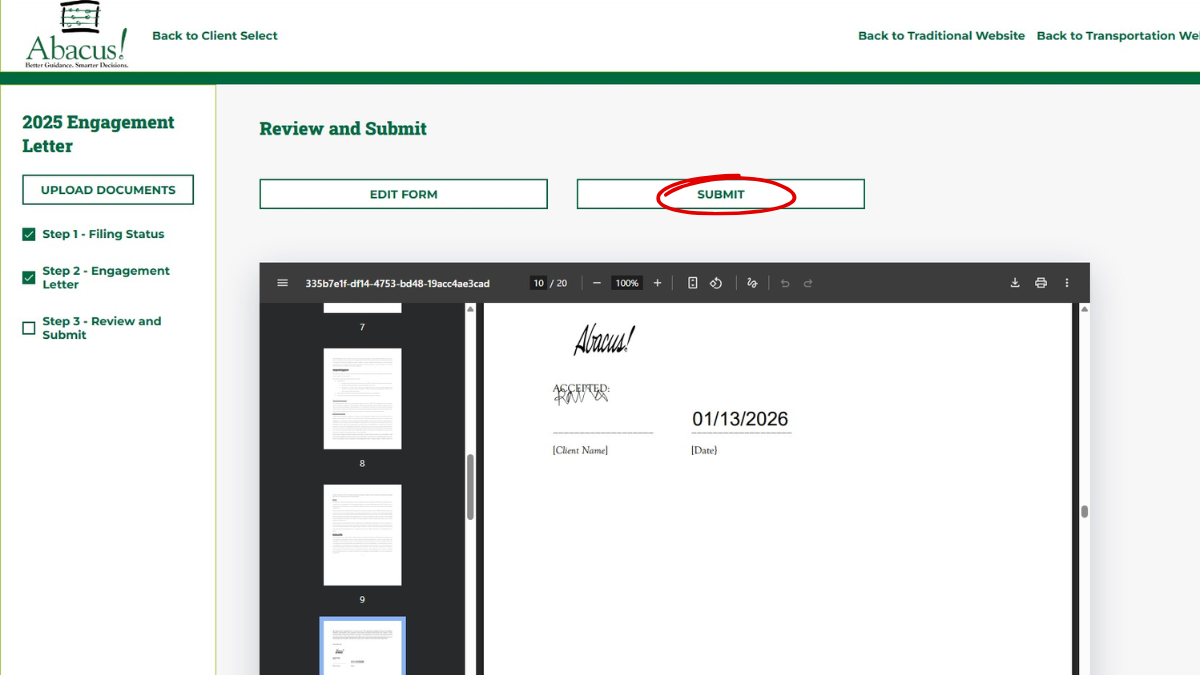Open the PDF more actions menu
The image size is (1200, 675).
[x=1067, y=283]
